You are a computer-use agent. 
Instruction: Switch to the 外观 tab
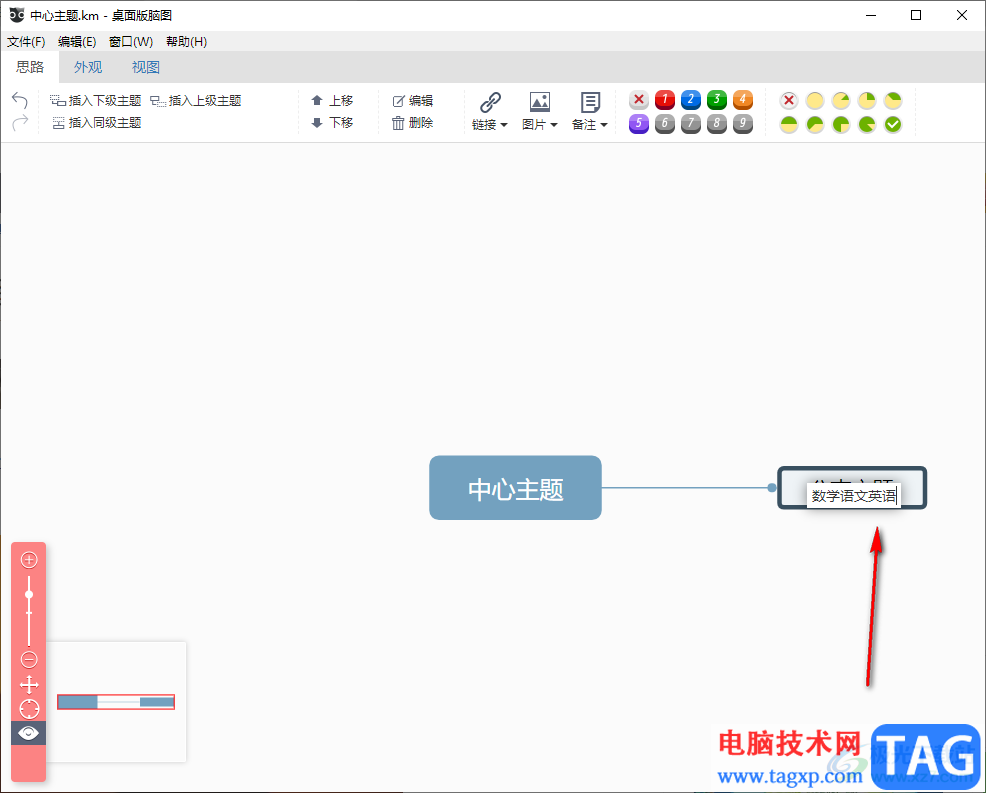click(x=88, y=67)
